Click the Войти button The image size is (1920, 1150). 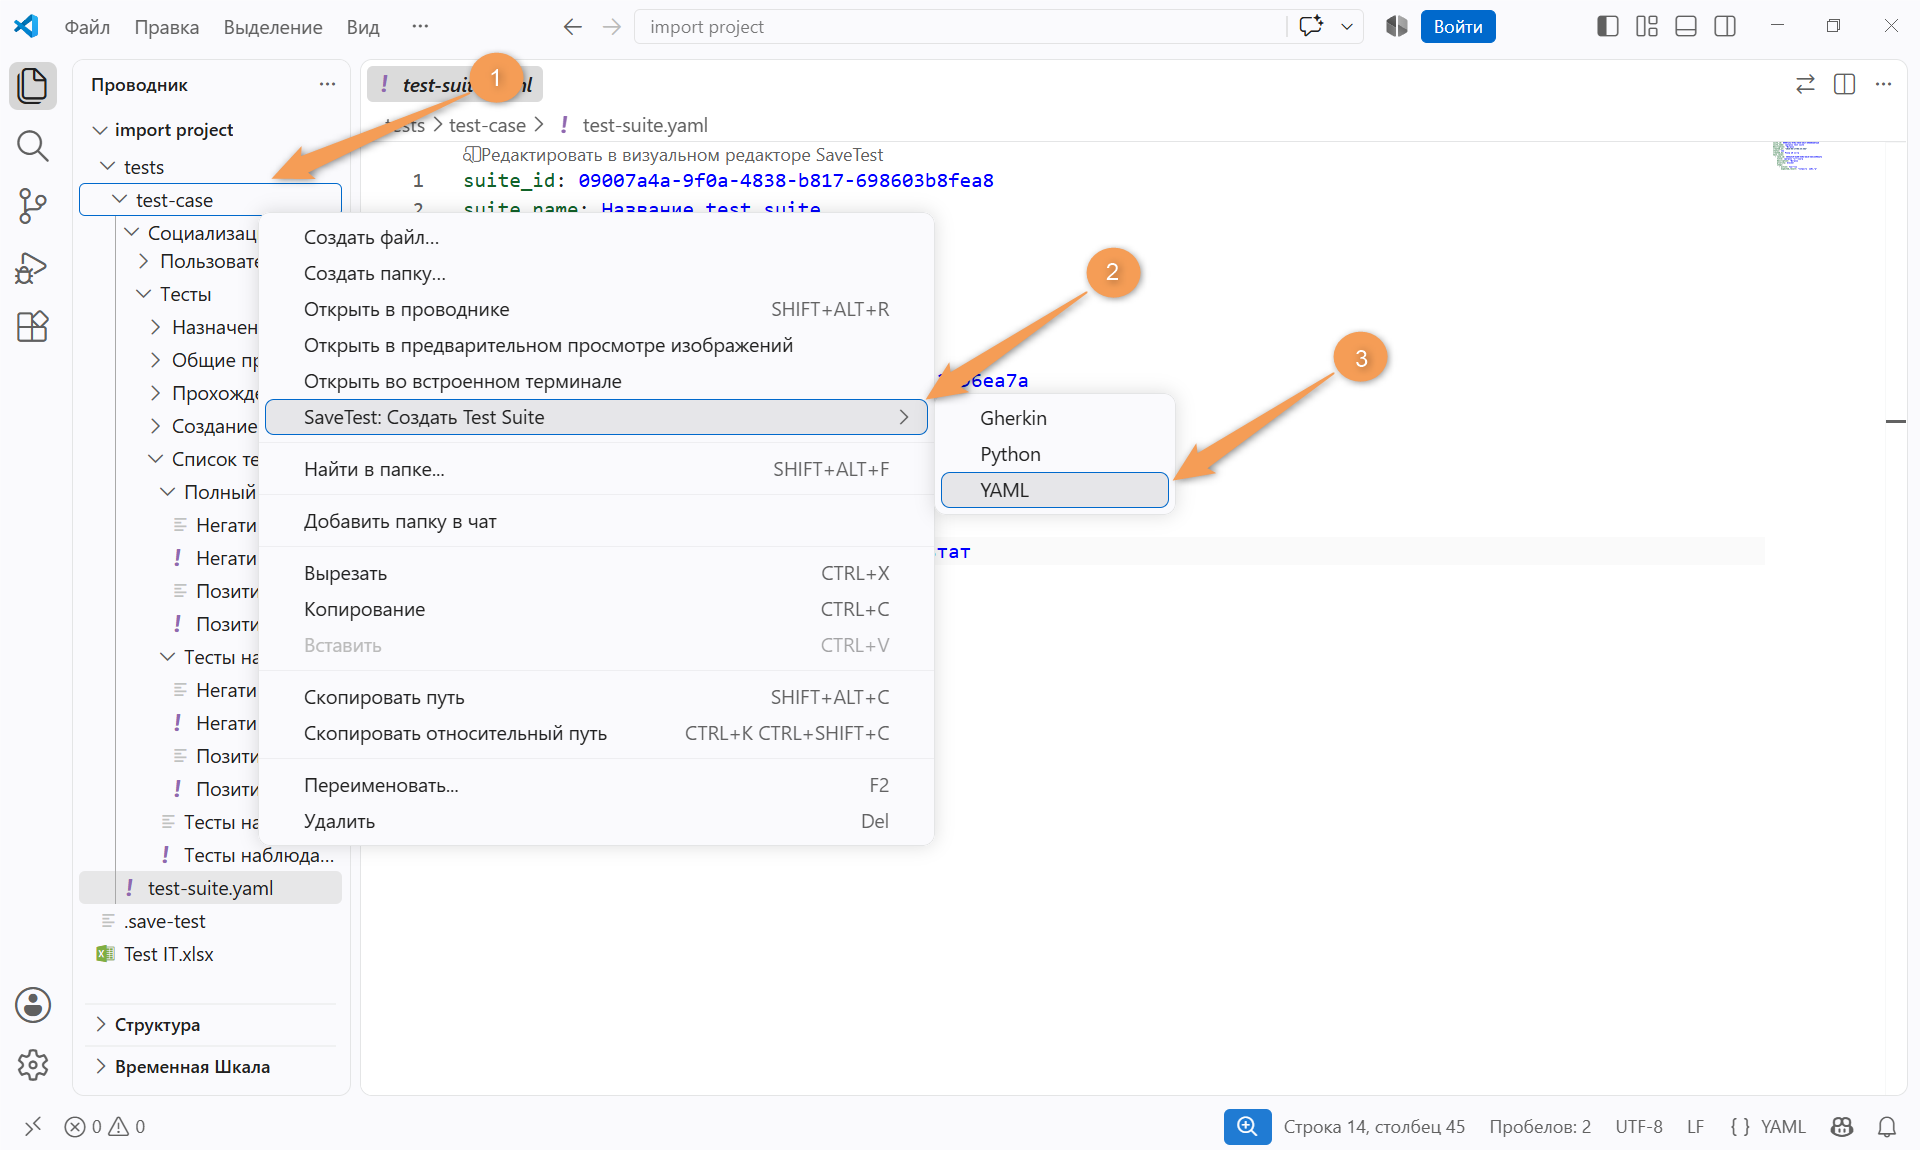(x=1458, y=27)
